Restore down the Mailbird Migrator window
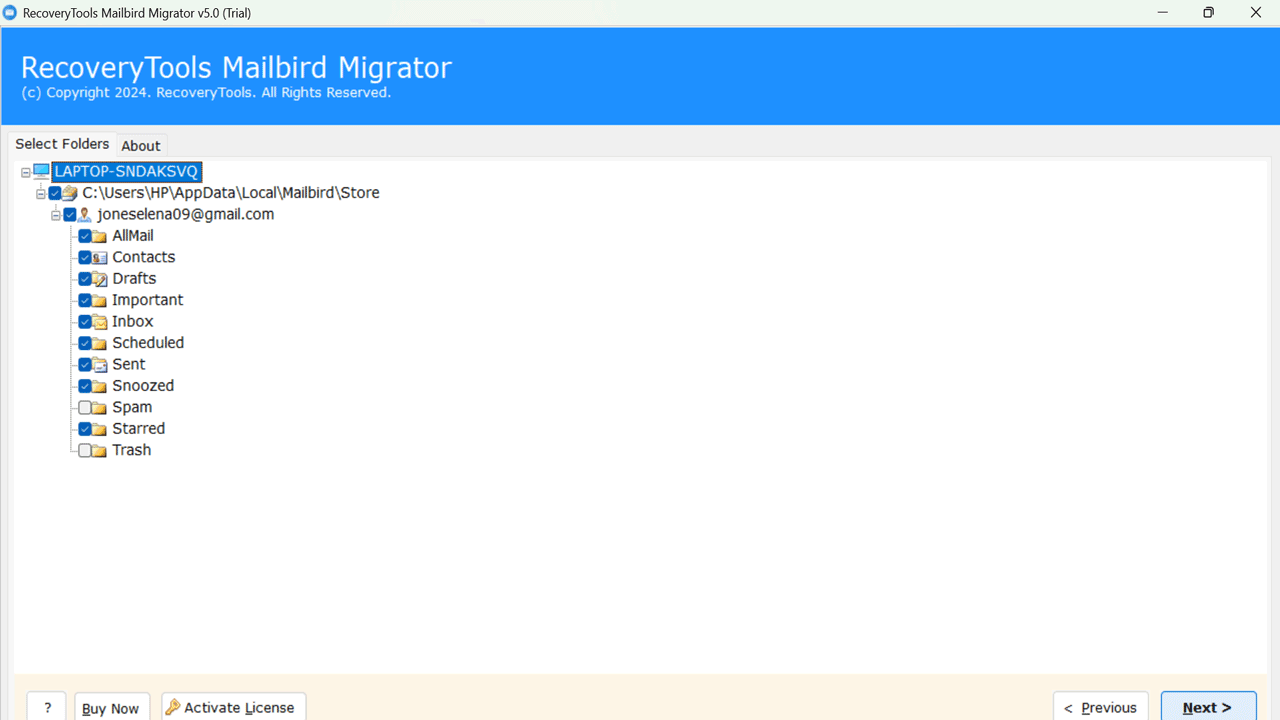 (1209, 13)
